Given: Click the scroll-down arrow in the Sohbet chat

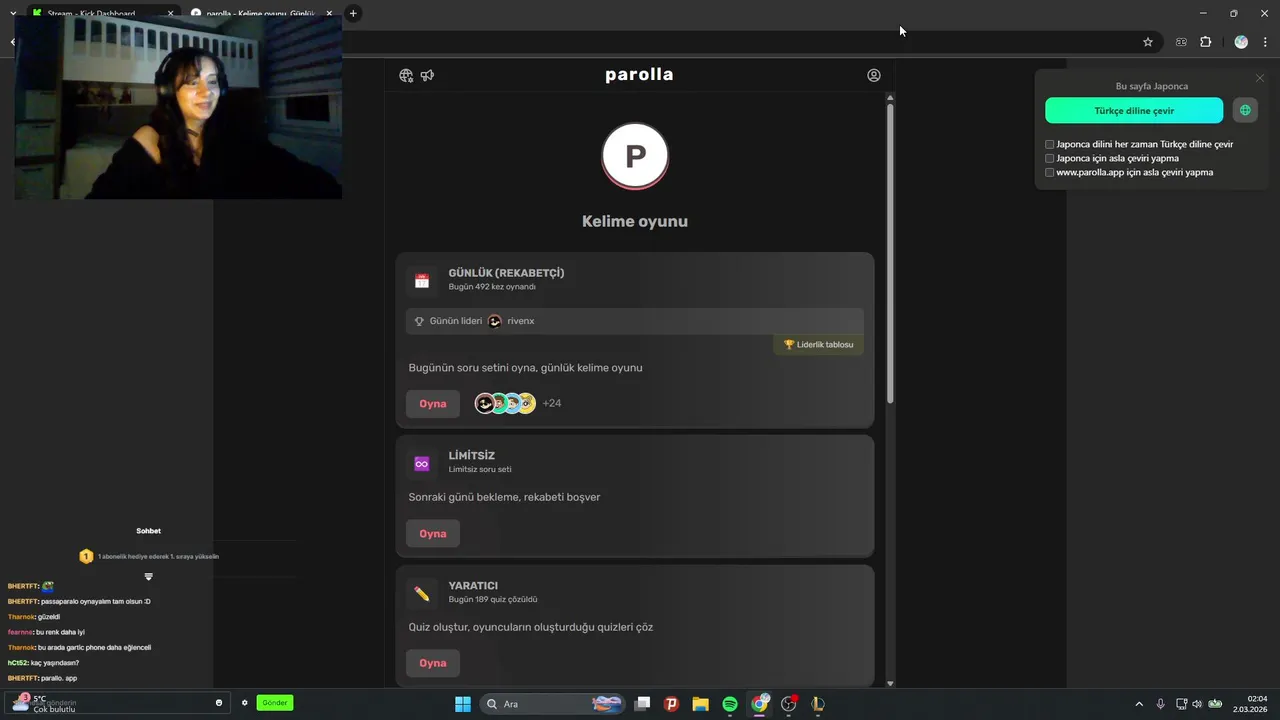Looking at the screenshot, I should (148, 577).
